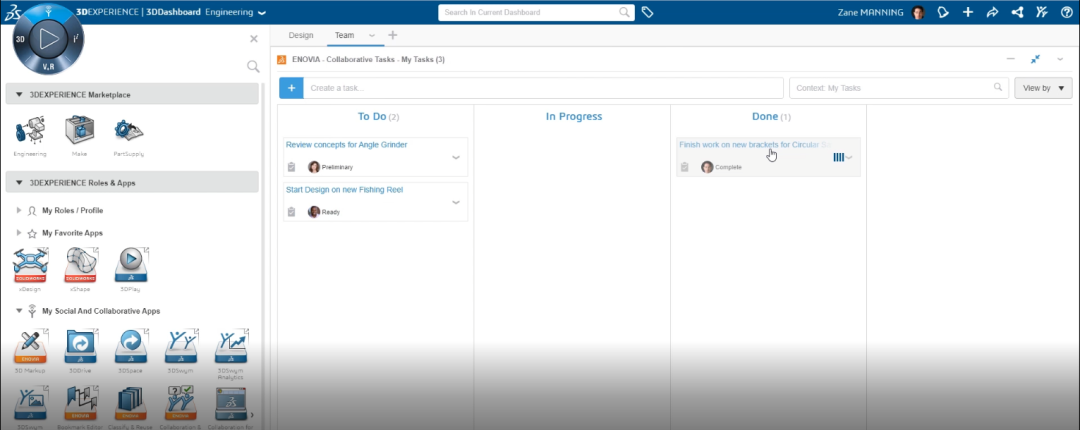The image size is (1080, 430).
Task: Click clipboard icon on Fishing Reel task
Action: pos(291,212)
